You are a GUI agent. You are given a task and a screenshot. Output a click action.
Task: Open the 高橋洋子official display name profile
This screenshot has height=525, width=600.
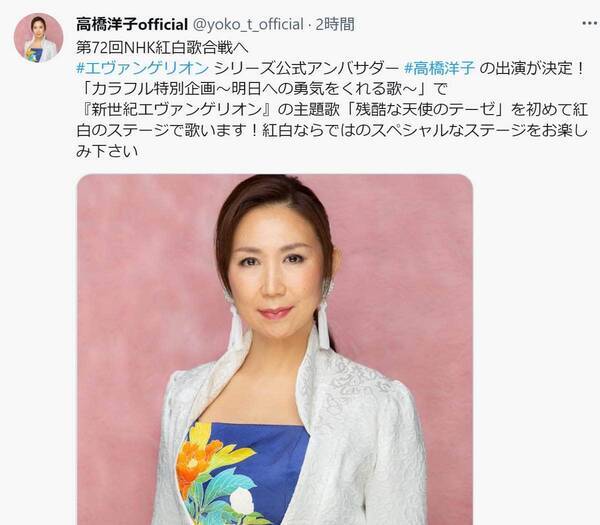132,24
